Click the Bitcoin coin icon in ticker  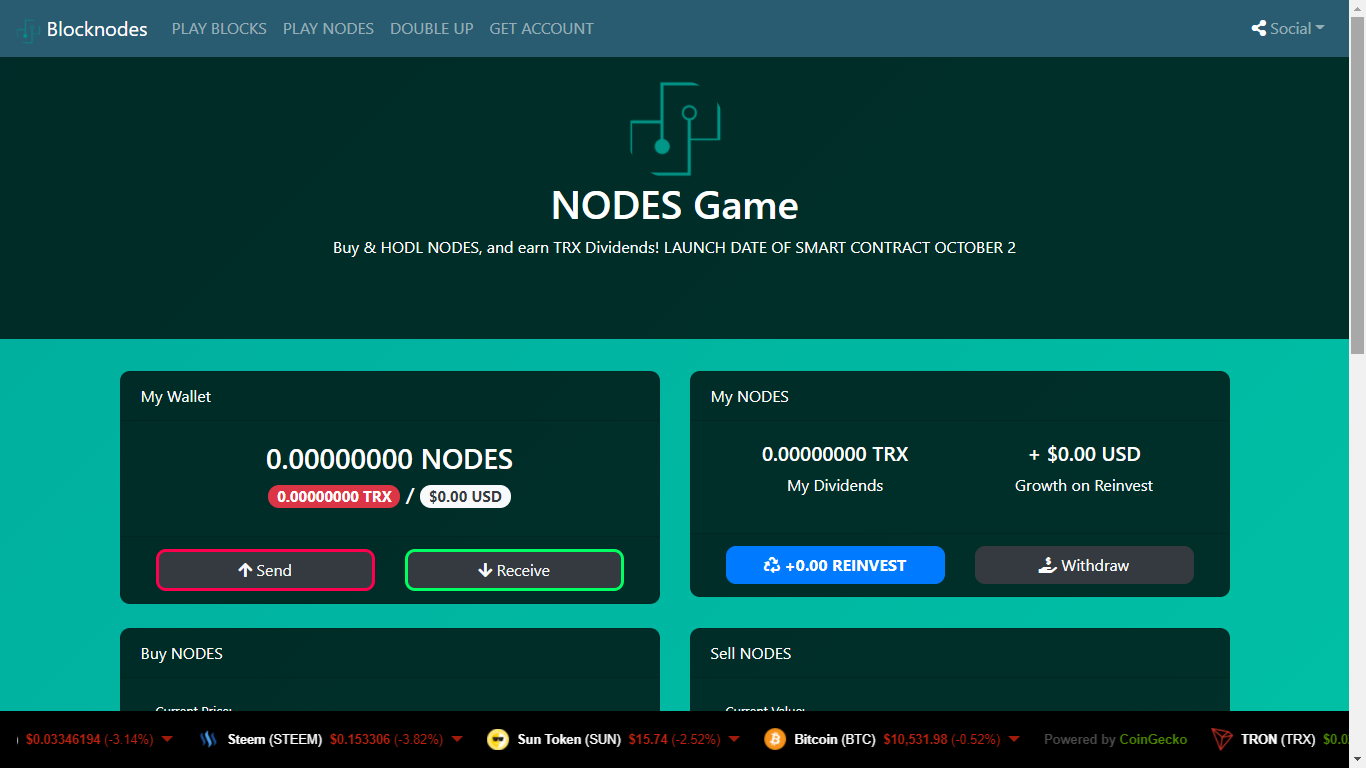coord(775,739)
